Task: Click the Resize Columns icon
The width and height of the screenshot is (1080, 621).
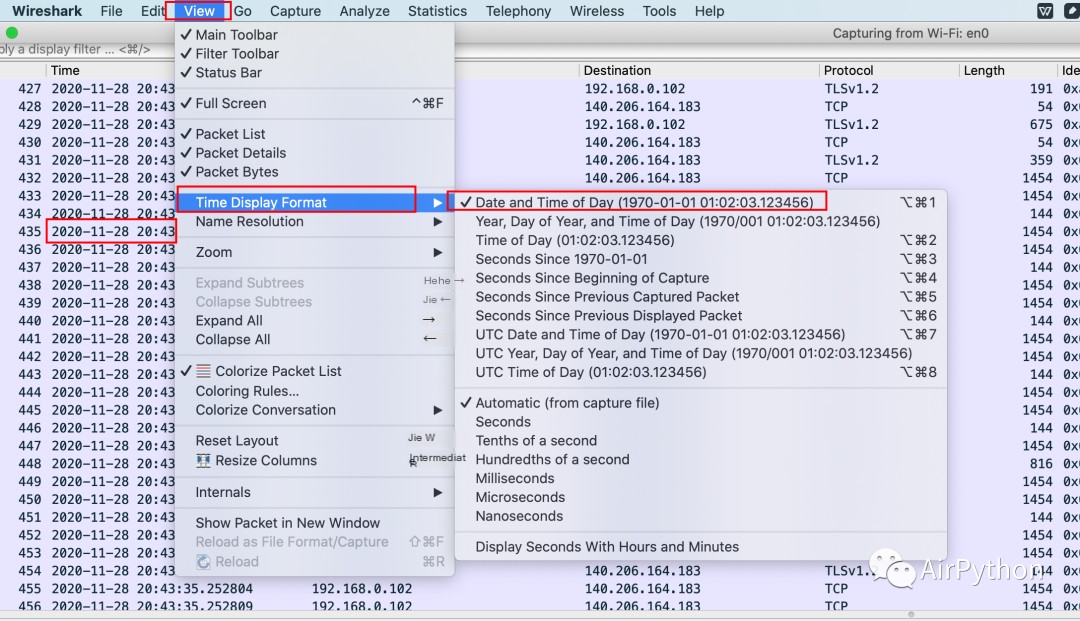Action: (203, 461)
